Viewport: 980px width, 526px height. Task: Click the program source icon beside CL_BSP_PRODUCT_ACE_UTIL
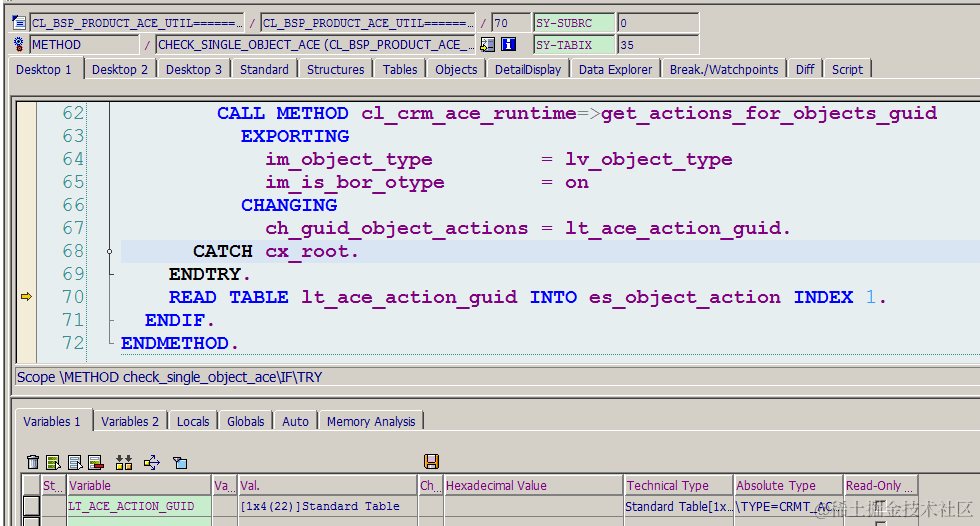tap(19, 23)
